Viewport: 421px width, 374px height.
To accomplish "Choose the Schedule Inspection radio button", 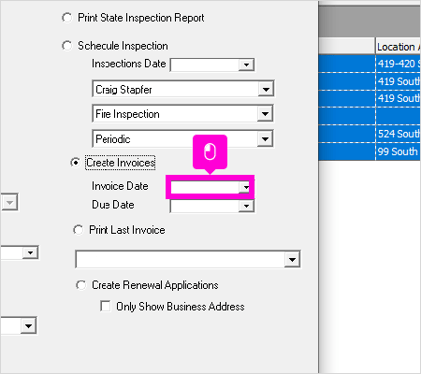I will click(67, 45).
